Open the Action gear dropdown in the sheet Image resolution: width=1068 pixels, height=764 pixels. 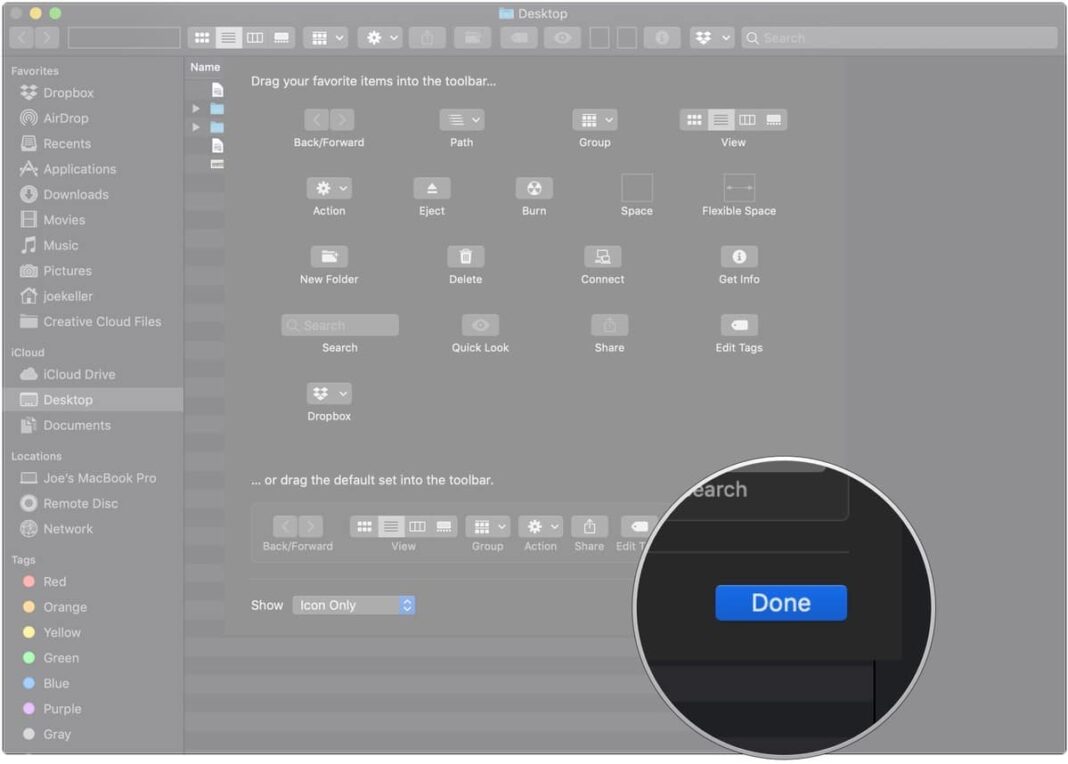pos(328,188)
